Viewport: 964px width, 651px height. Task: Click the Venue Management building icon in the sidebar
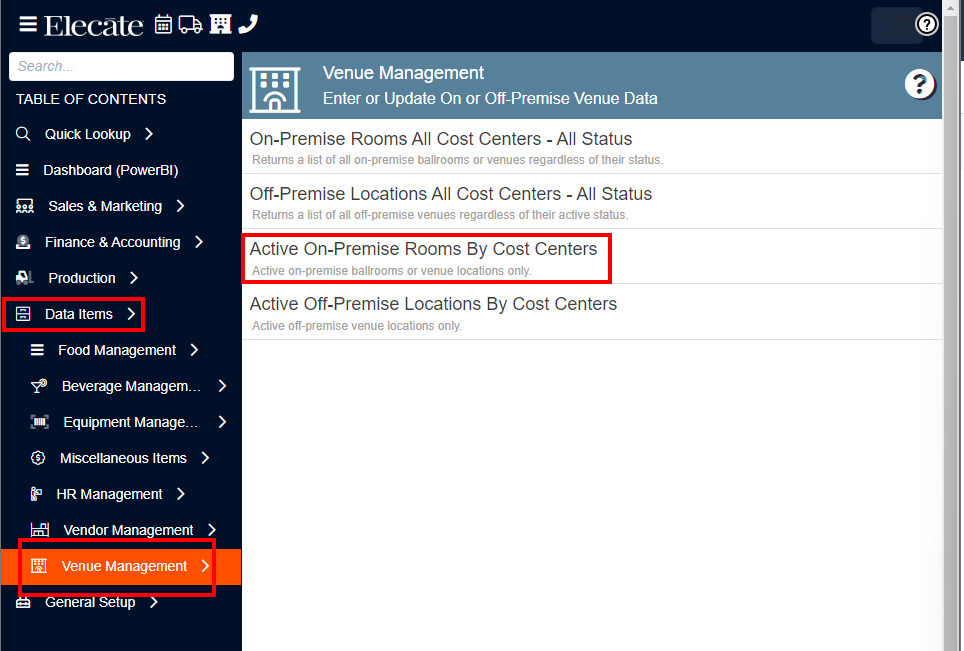(x=38, y=565)
